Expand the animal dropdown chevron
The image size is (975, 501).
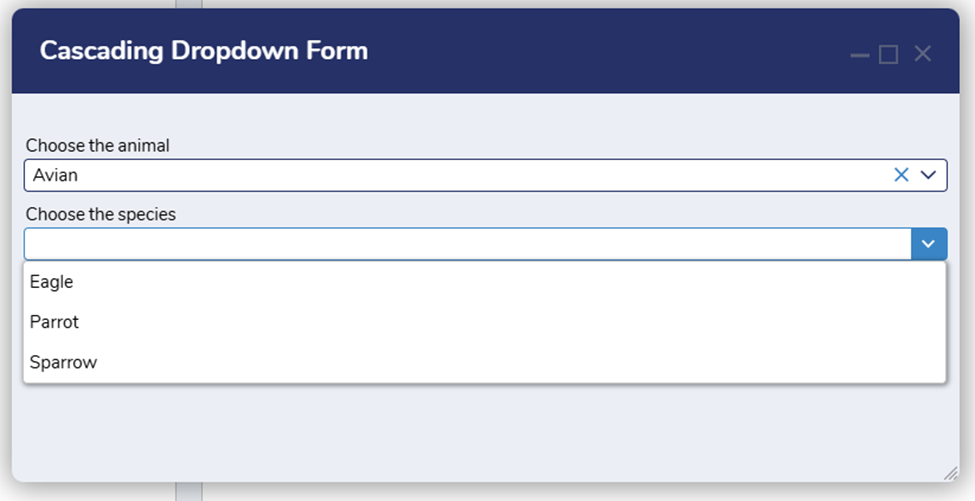(928, 175)
